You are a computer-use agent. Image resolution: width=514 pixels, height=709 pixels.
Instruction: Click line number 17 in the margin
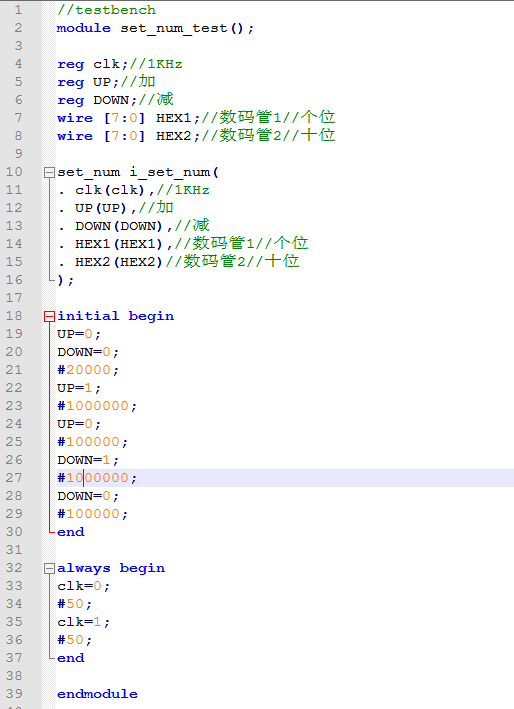tap(14, 298)
